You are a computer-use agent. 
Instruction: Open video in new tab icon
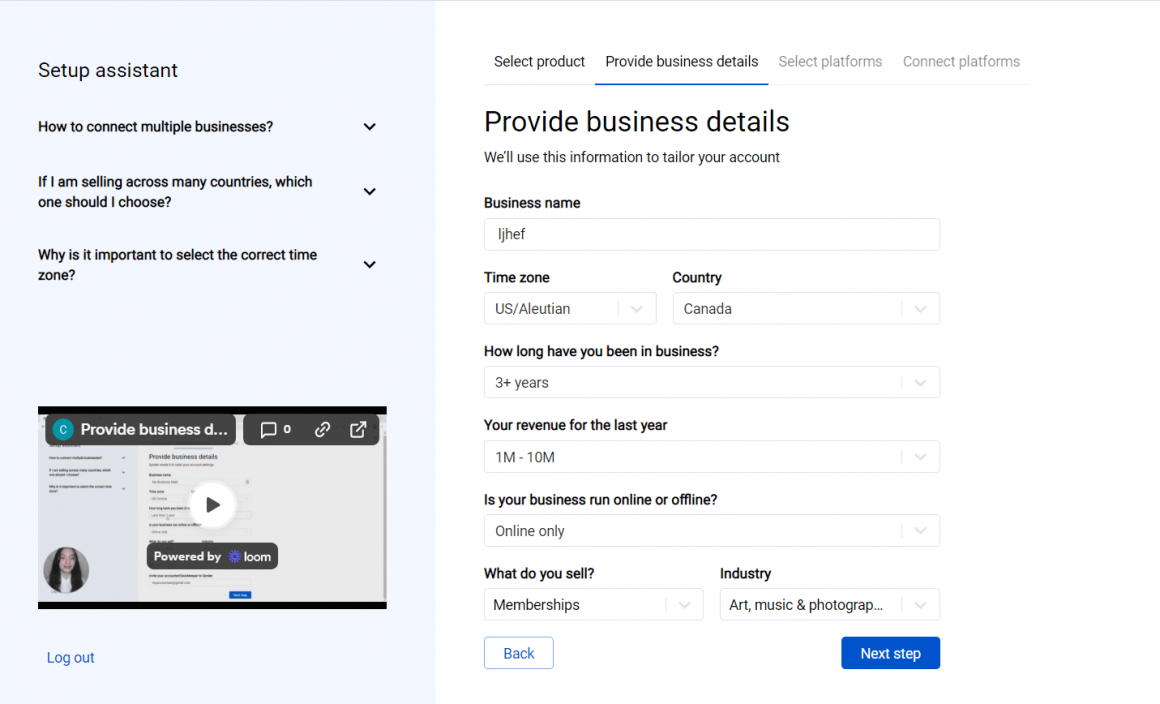[x=358, y=429]
